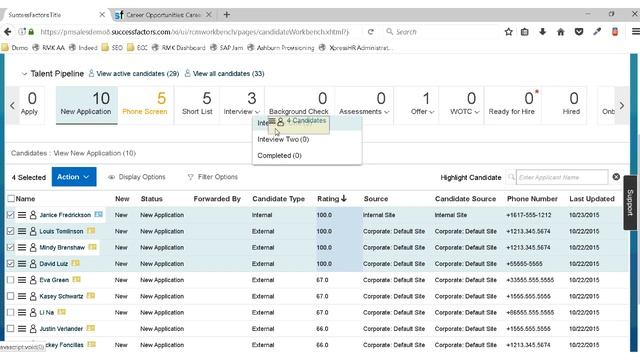The width and height of the screenshot is (640, 360).
Task: Click the bookmarks list icon in toolbar
Action: click(524, 32)
